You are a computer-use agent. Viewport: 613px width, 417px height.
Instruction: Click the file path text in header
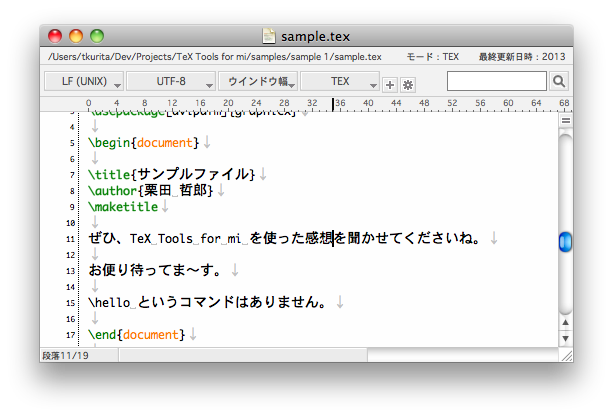pos(215,57)
